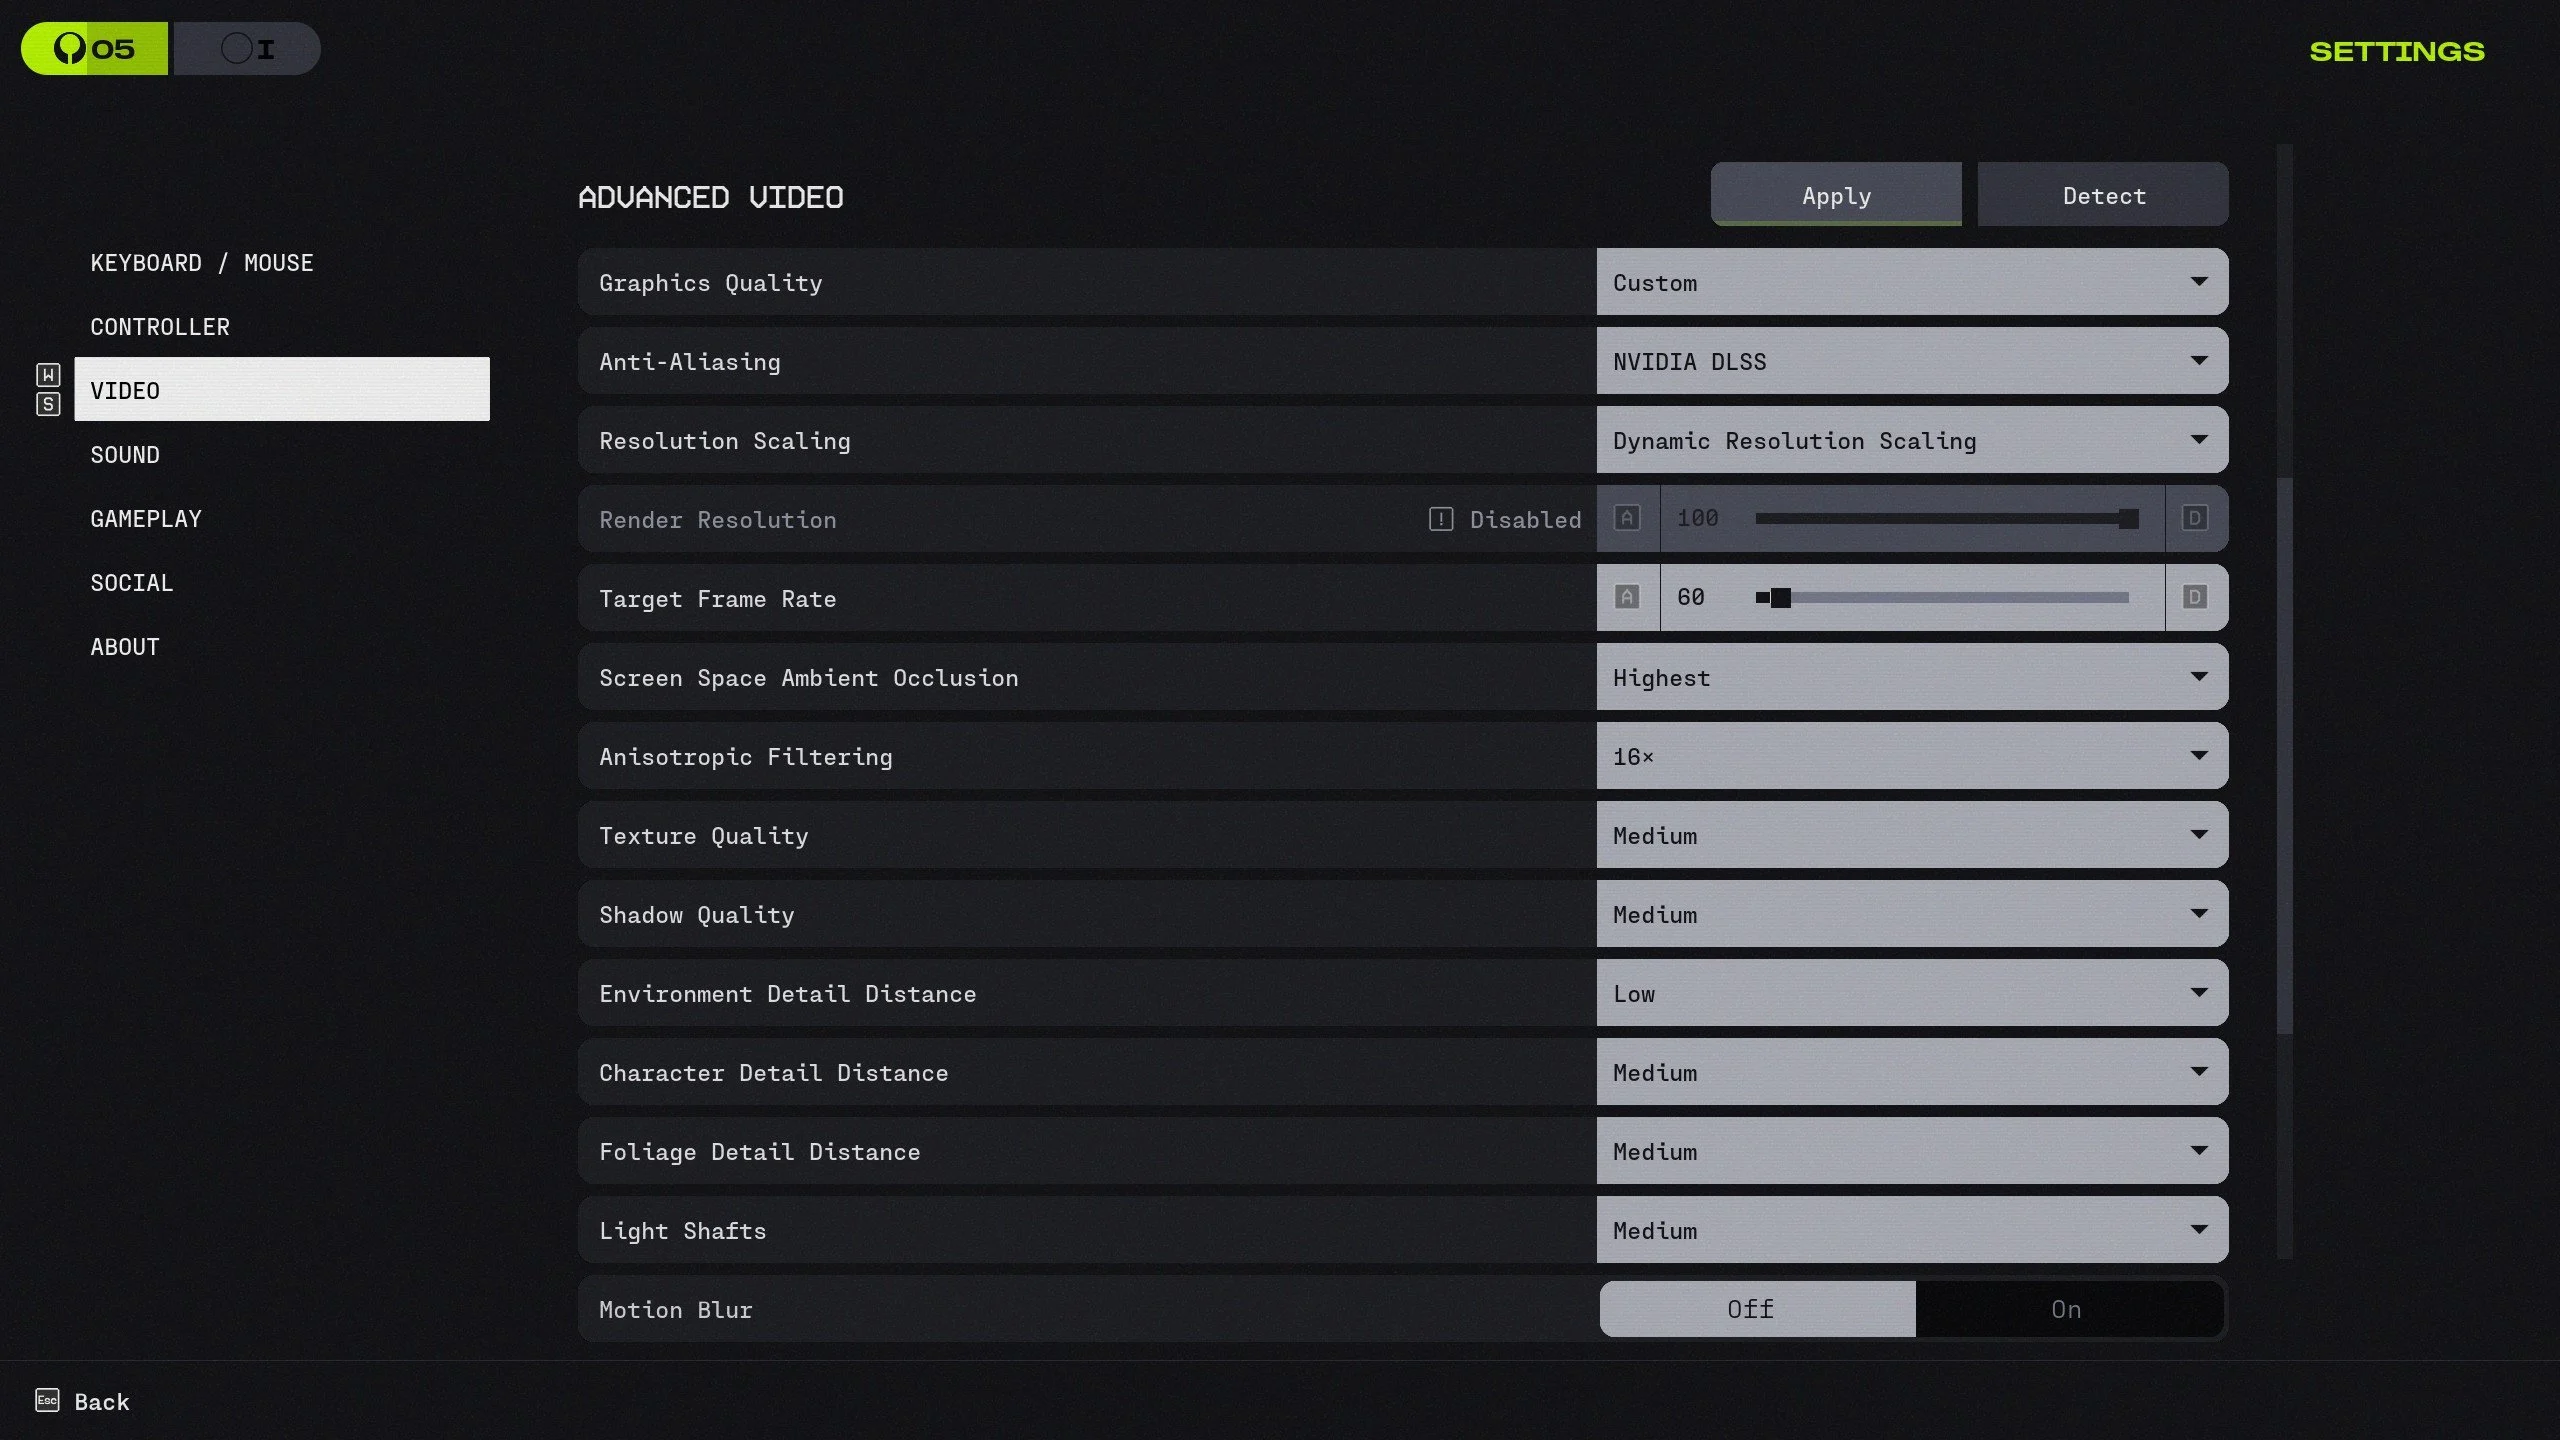The width and height of the screenshot is (2560, 1440).
Task: Click the Esc key icon next to Back
Action: point(47,1400)
